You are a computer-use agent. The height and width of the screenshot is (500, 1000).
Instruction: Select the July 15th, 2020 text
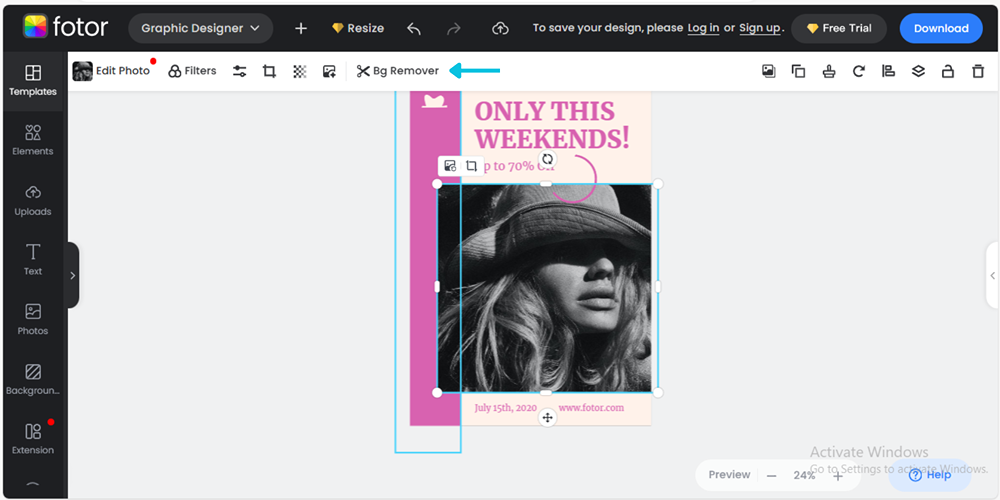pyautogui.click(x=506, y=408)
